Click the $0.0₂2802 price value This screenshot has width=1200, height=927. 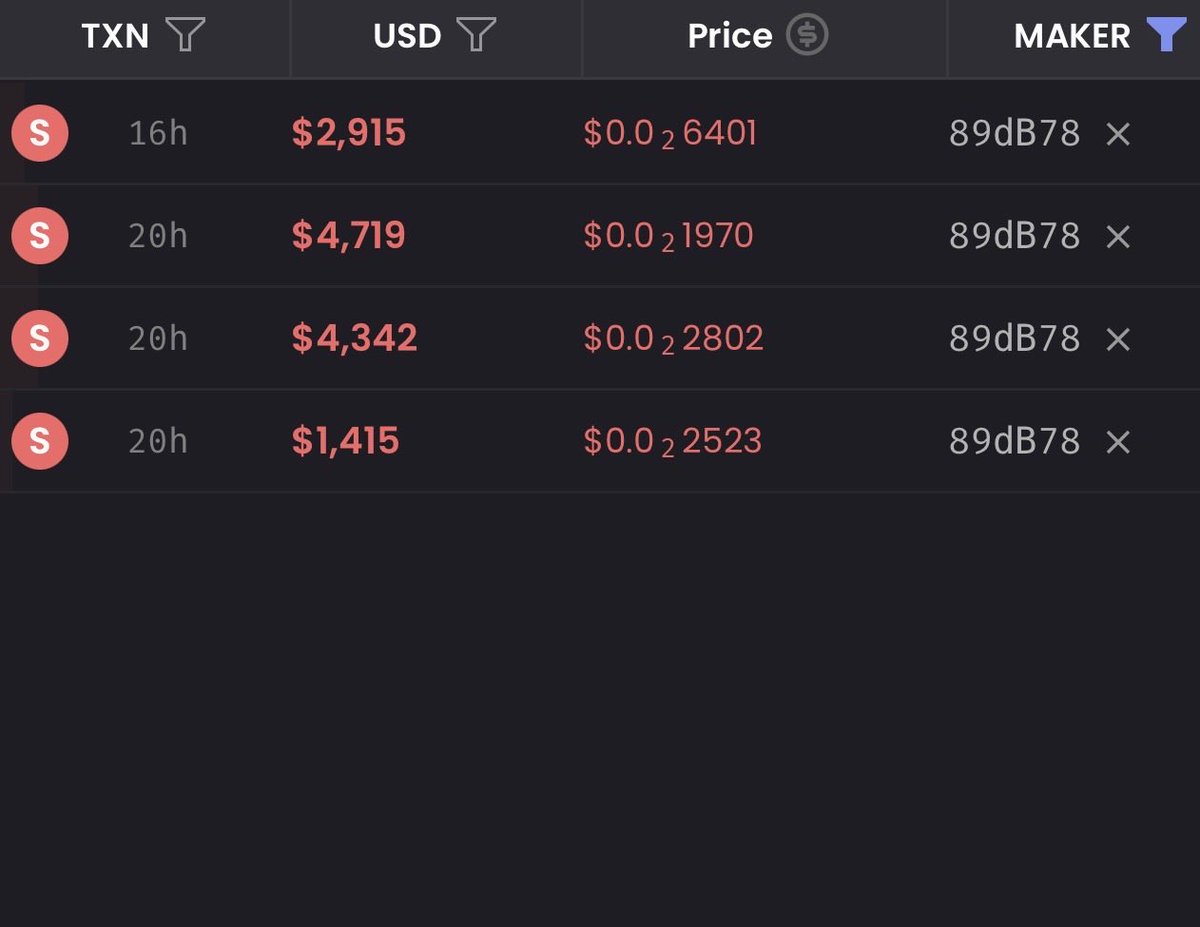pyautogui.click(x=673, y=339)
